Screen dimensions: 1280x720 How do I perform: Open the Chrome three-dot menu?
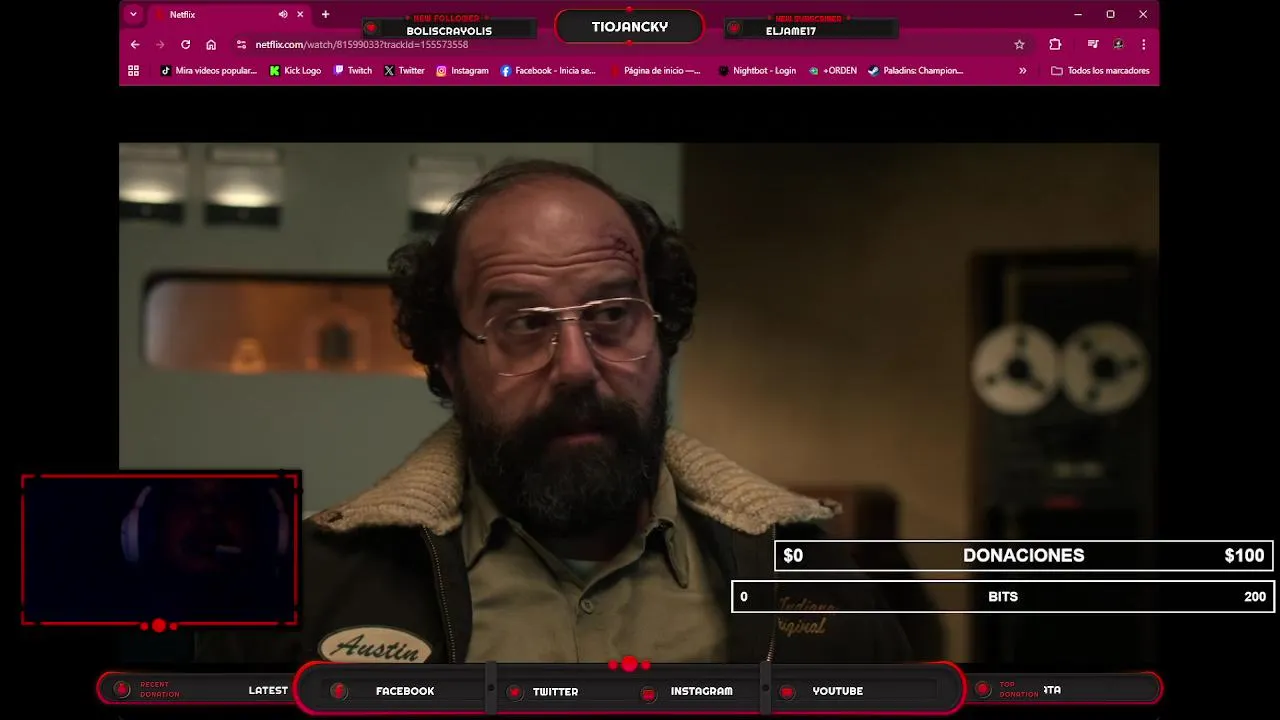click(x=1143, y=44)
